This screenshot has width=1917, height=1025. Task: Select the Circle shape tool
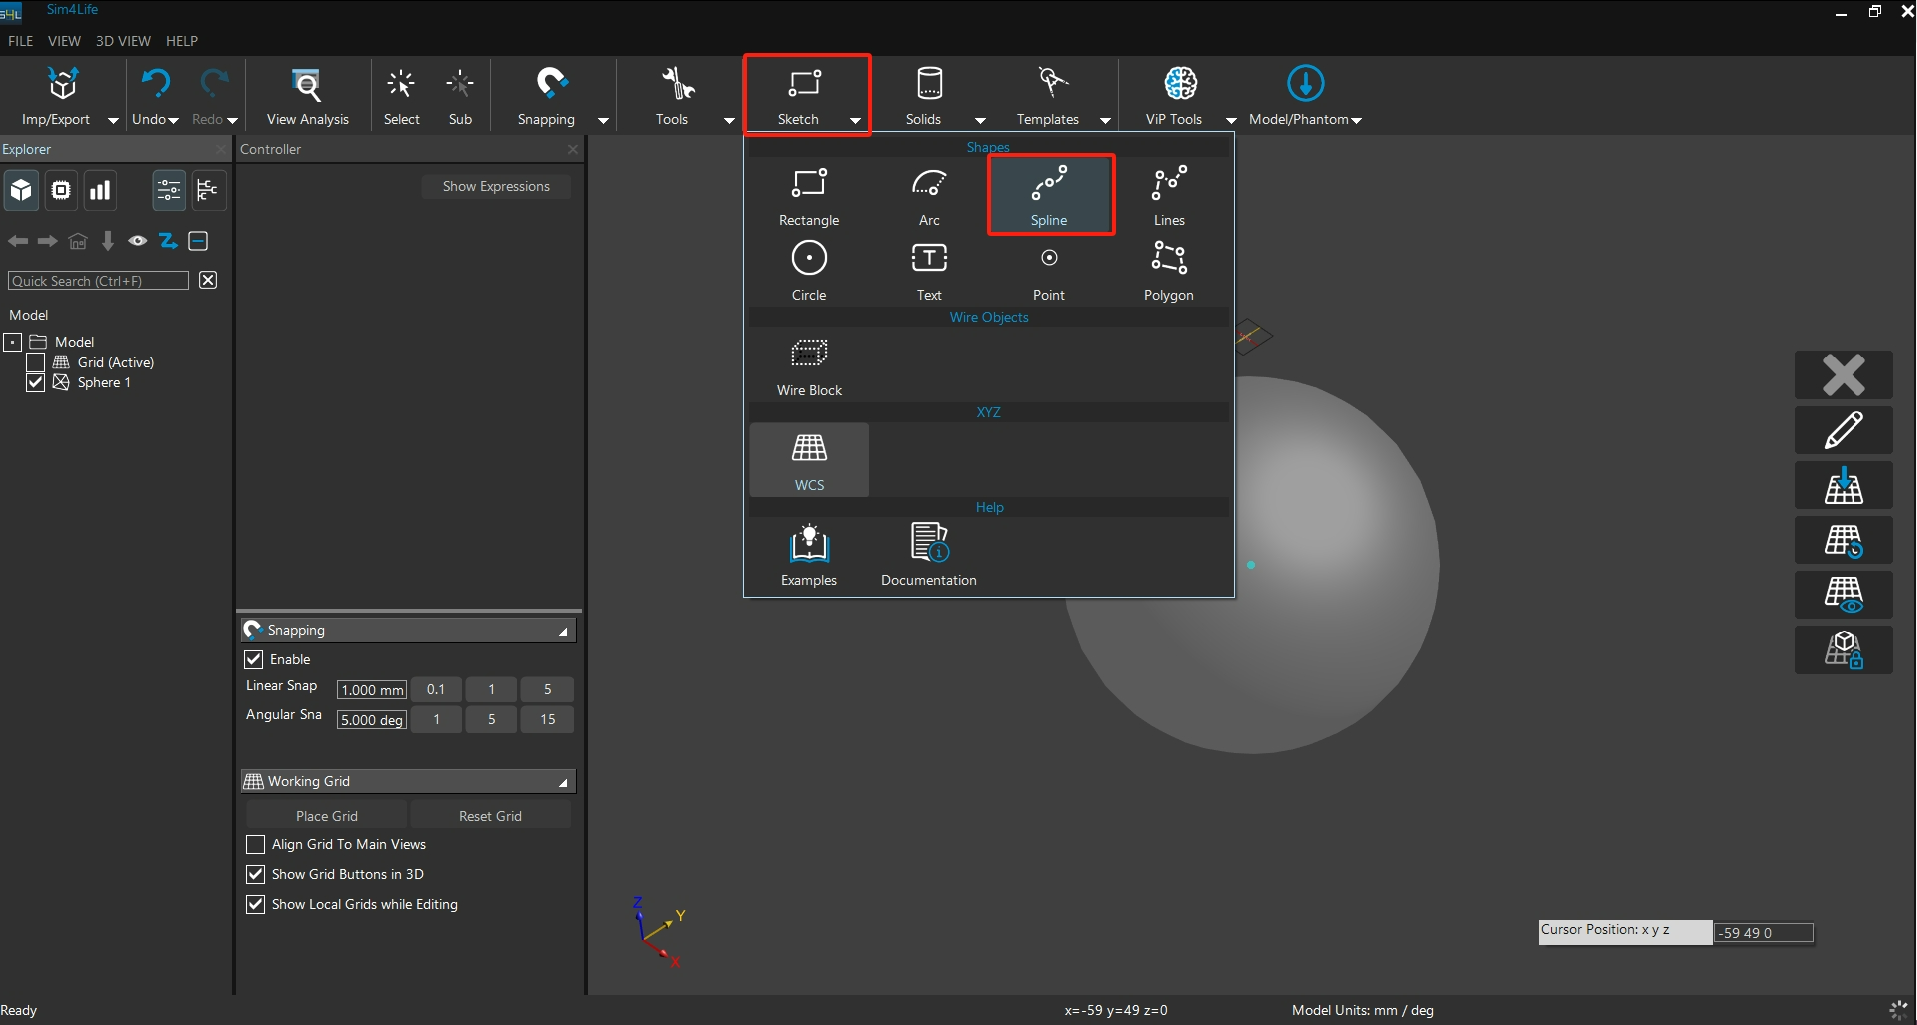pyautogui.click(x=809, y=270)
